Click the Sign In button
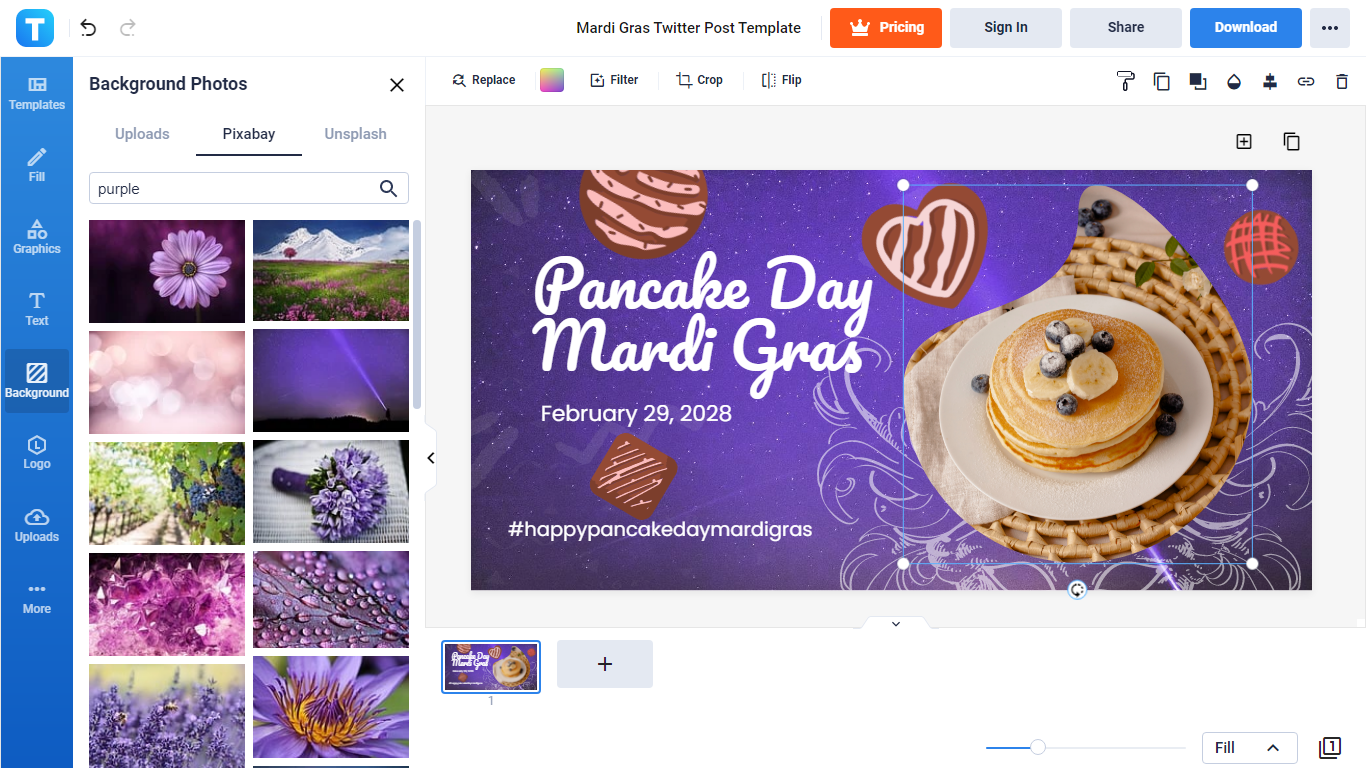The height and width of the screenshot is (768, 1366). tap(1005, 28)
